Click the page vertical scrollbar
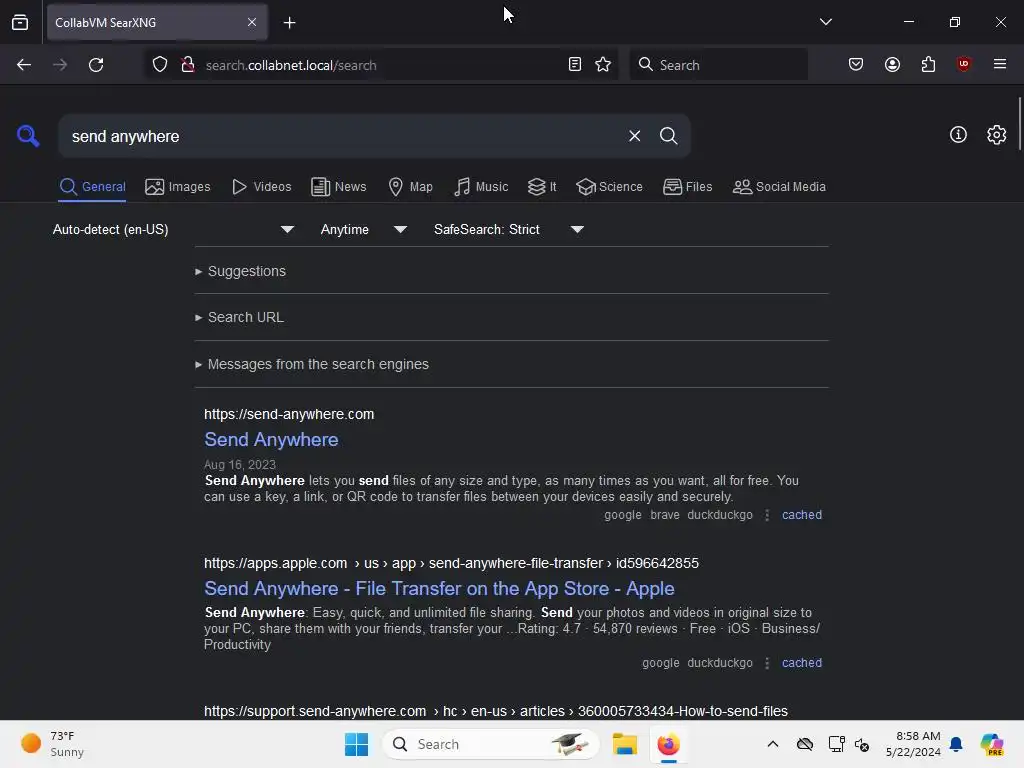This screenshot has height=768, width=1024. [x=1019, y=124]
